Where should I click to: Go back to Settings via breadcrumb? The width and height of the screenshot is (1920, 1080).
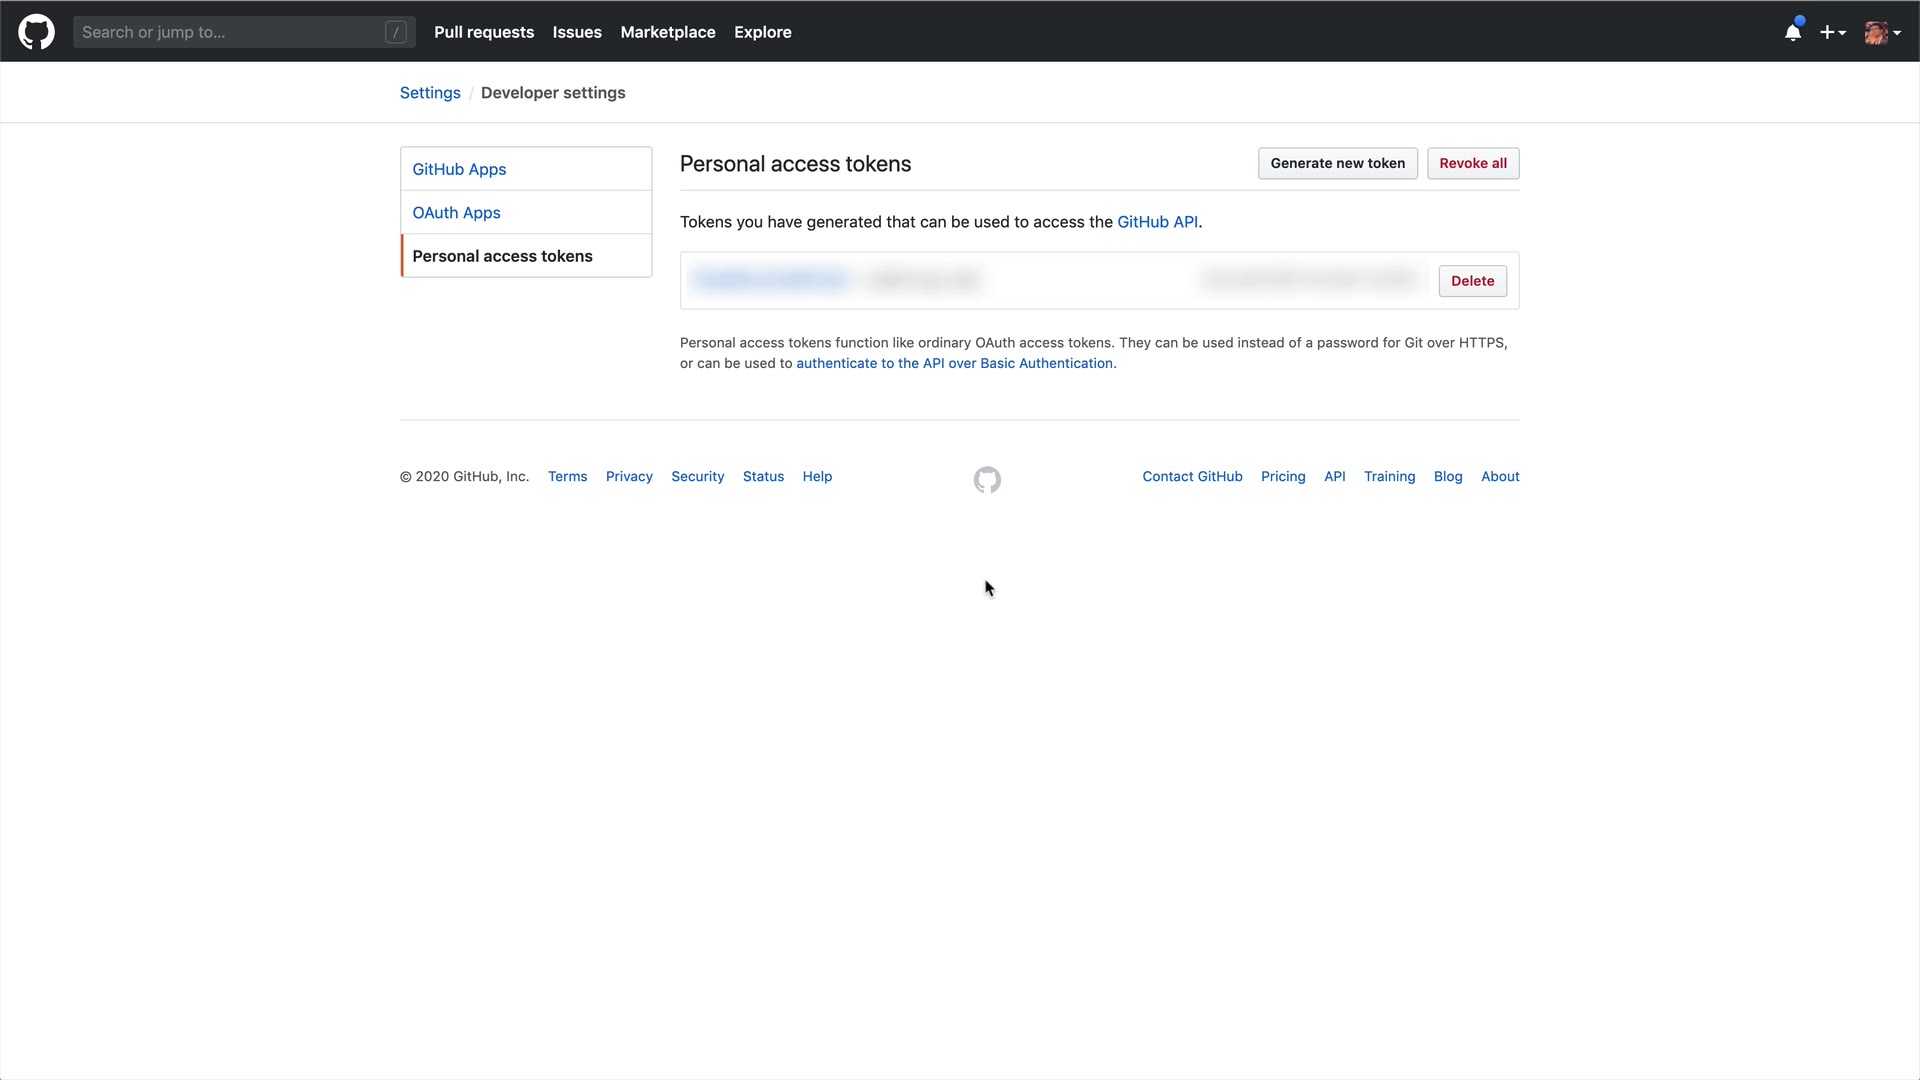430,92
